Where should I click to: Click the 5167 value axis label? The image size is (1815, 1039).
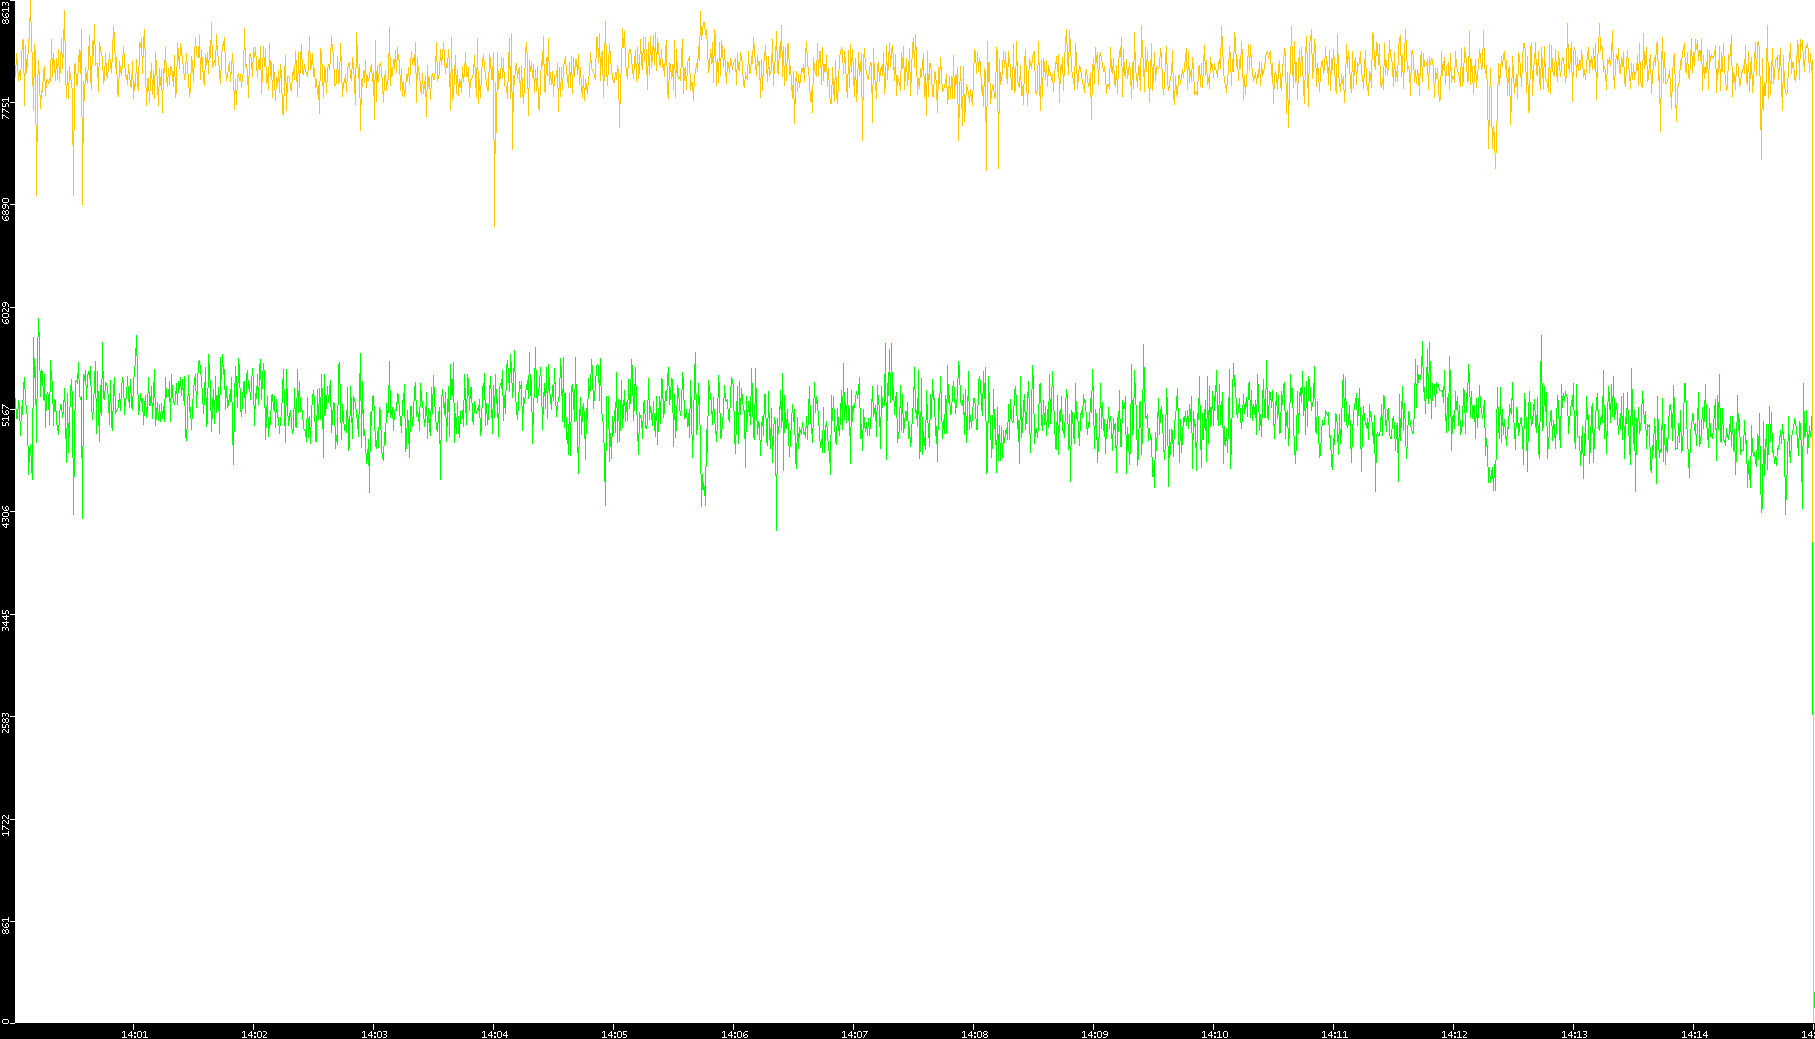tap(6, 415)
